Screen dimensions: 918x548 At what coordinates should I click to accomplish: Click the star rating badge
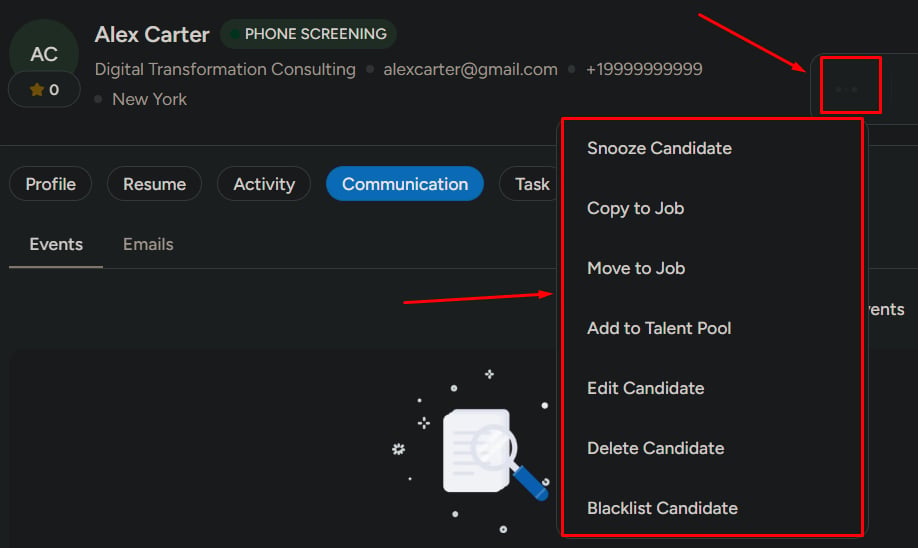pos(44,90)
